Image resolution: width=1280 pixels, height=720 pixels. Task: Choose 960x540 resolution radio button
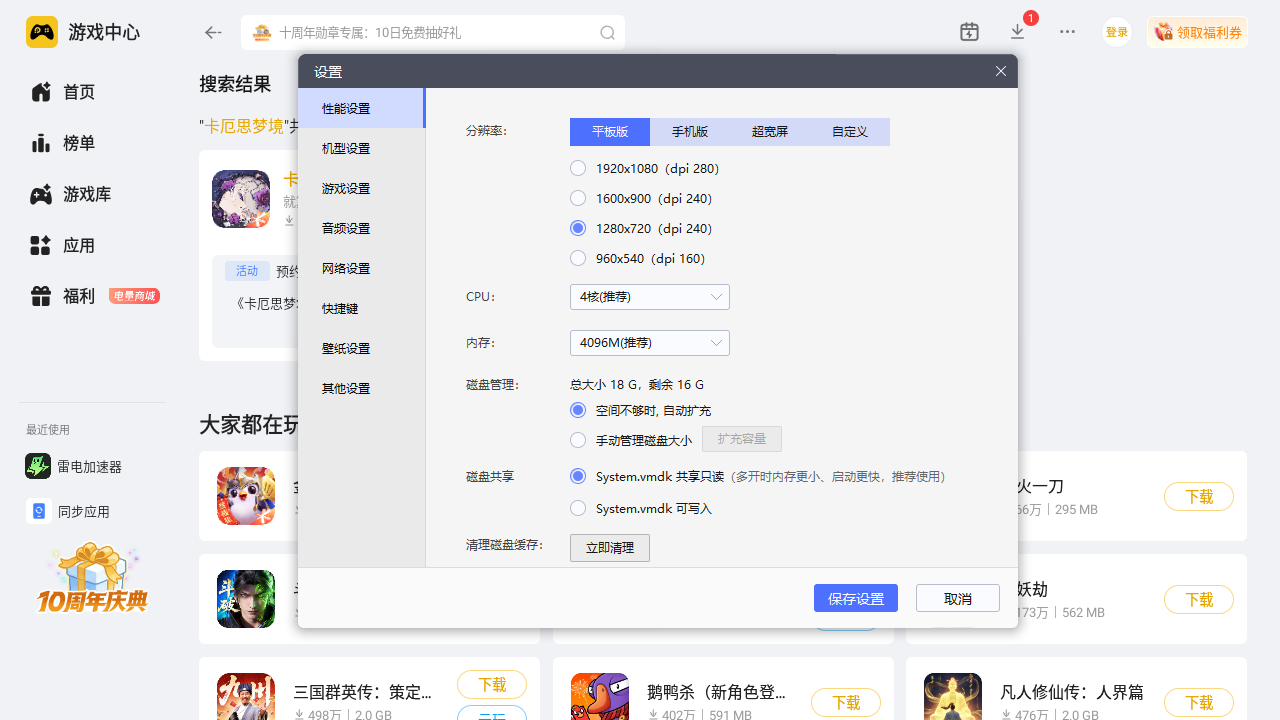(x=578, y=258)
